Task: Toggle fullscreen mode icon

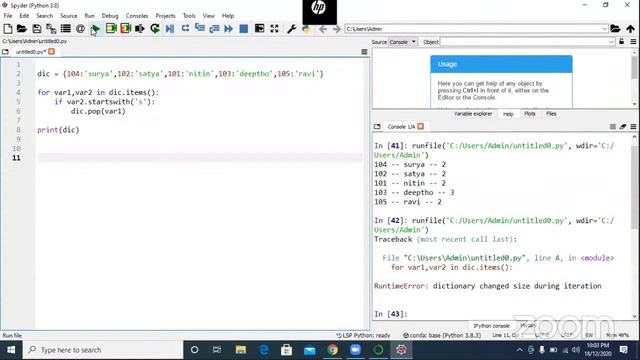Action: 274,29
